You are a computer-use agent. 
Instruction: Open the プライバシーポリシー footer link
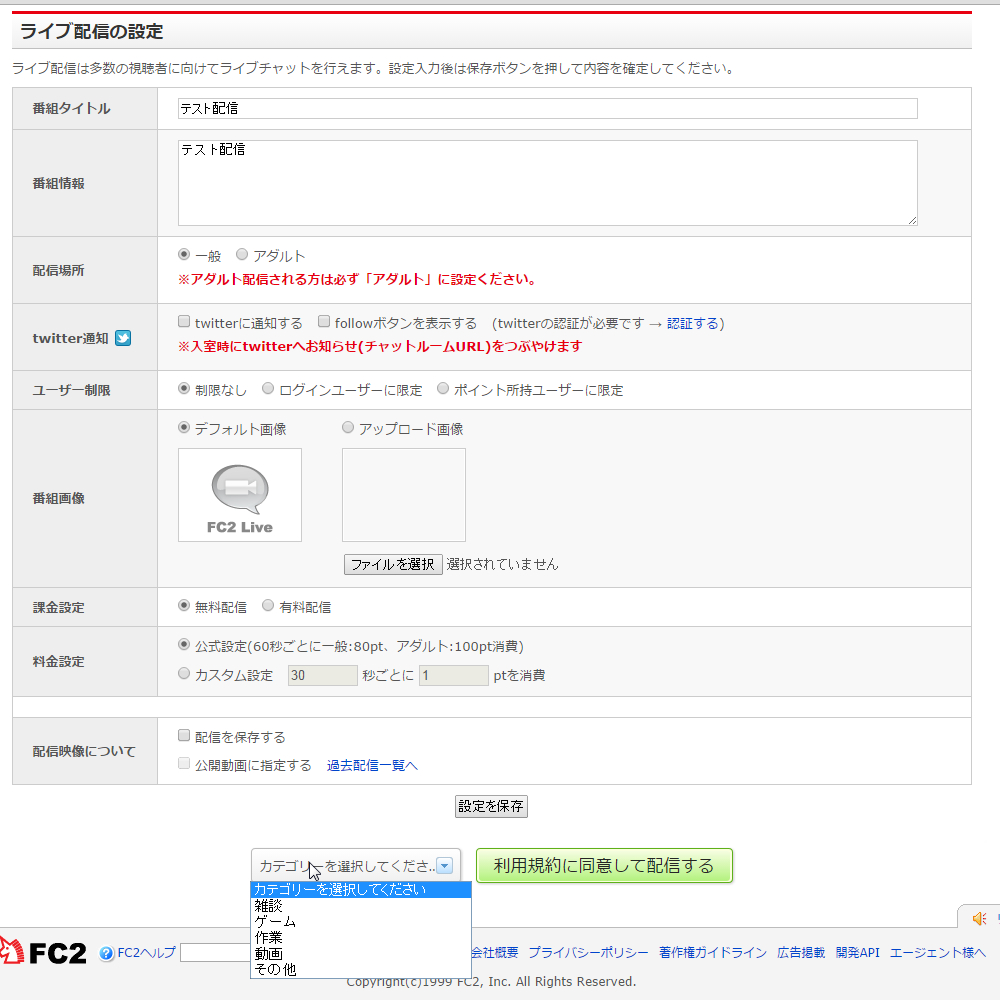[588, 953]
